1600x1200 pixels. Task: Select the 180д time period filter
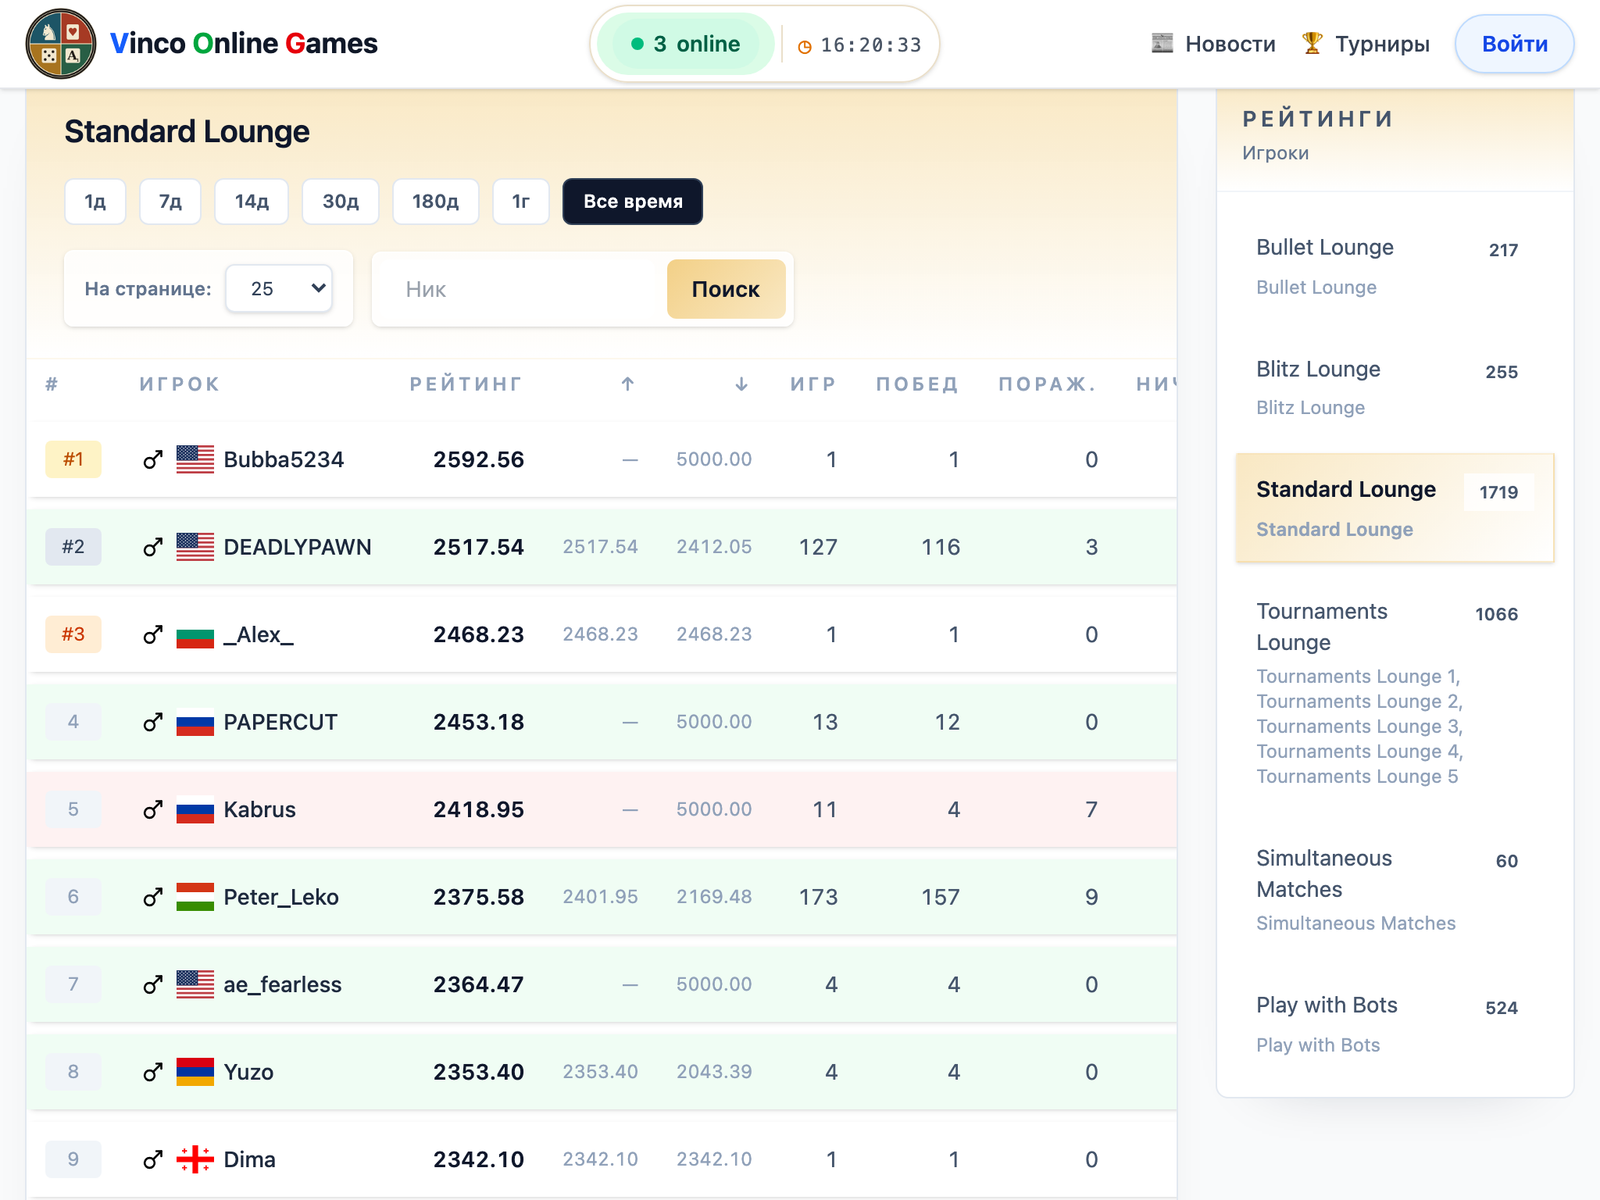tap(436, 201)
